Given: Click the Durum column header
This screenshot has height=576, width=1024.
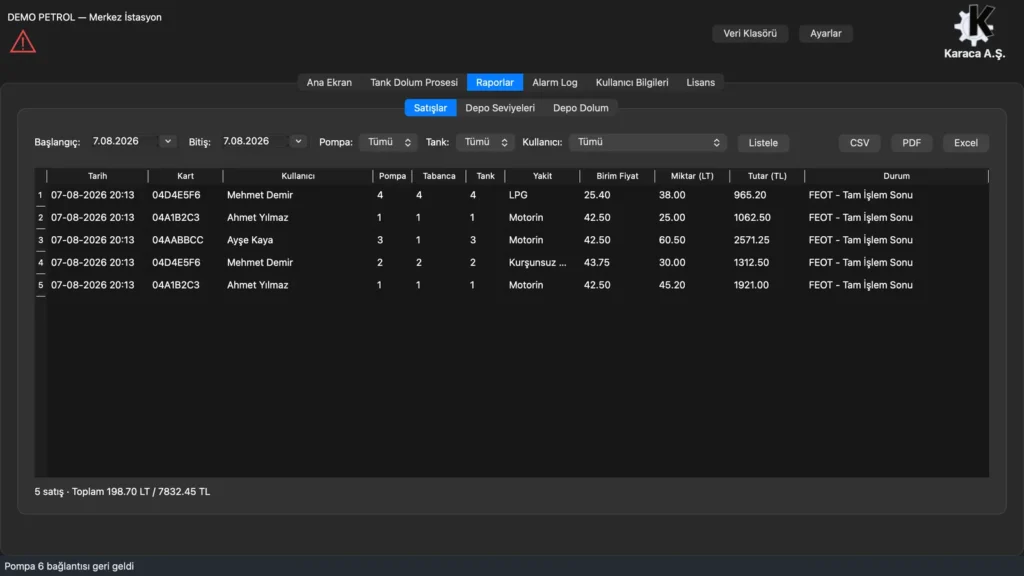Looking at the screenshot, I should (897, 176).
